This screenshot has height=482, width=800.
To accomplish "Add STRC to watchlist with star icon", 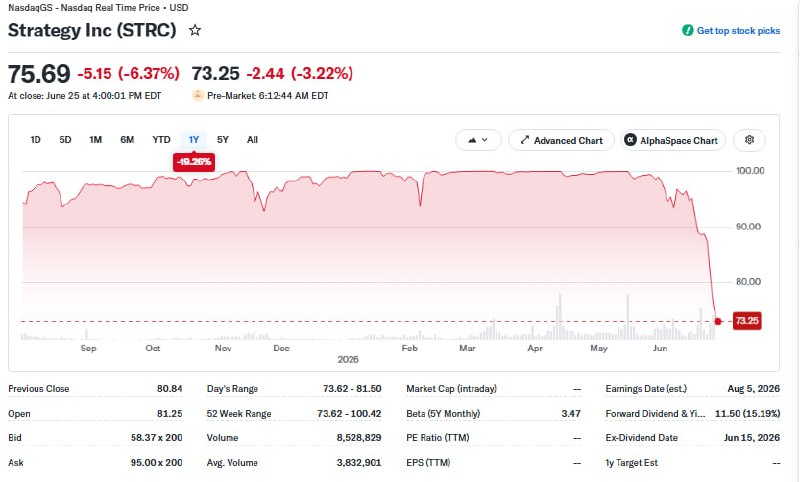I will tap(195, 31).
